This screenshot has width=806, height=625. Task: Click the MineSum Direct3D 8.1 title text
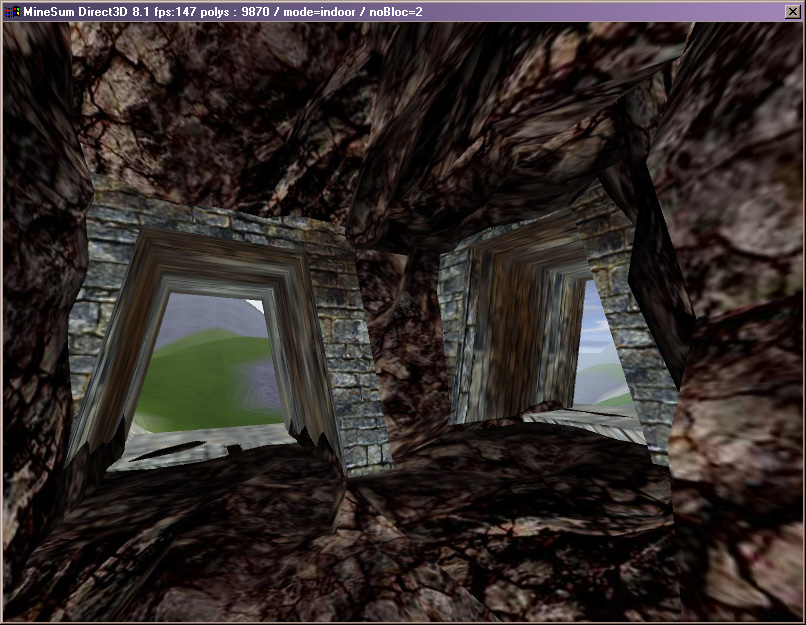point(88,11)
